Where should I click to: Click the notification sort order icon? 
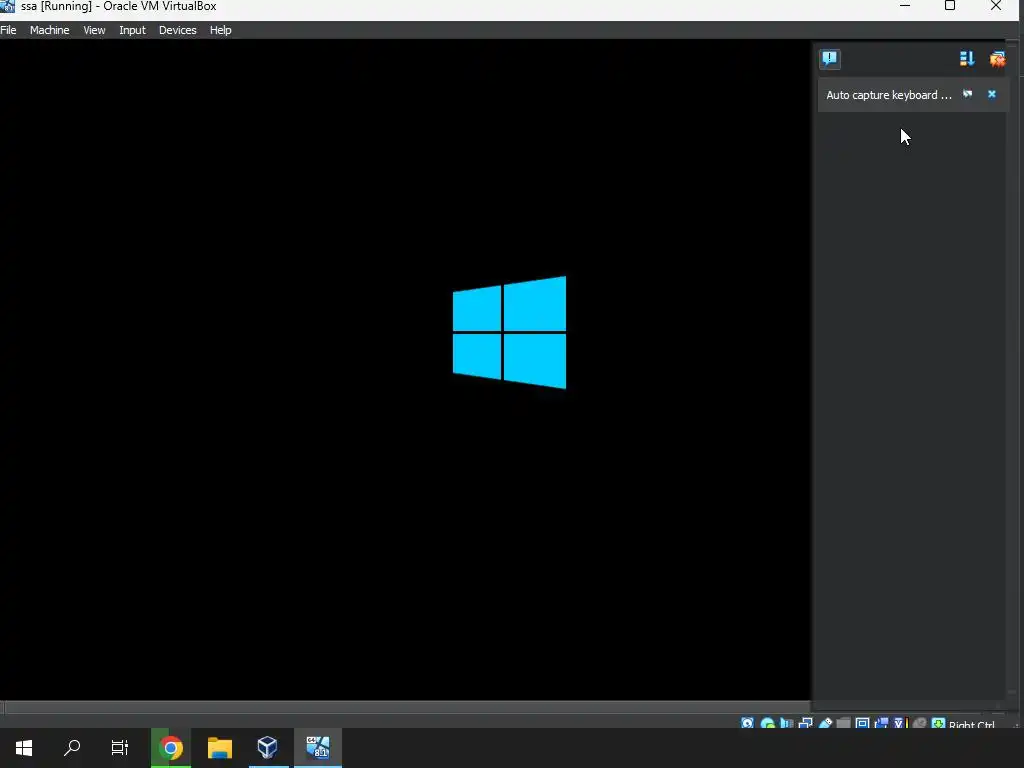pyautogui.click(x=967, y=59)
